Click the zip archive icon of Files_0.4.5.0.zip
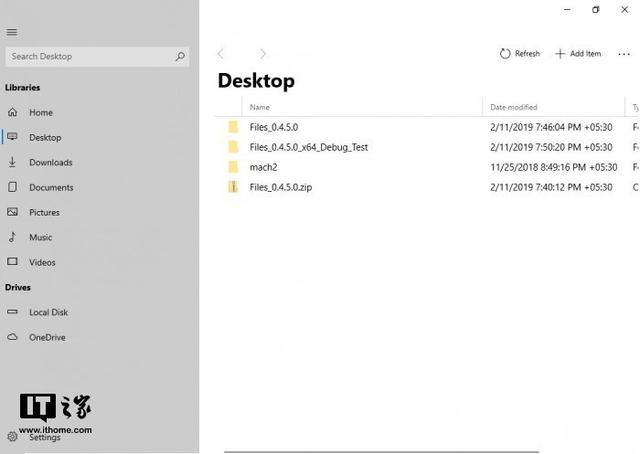Image resolution: width=640 pixels, height=454 pixels. (x=233, y=187)
